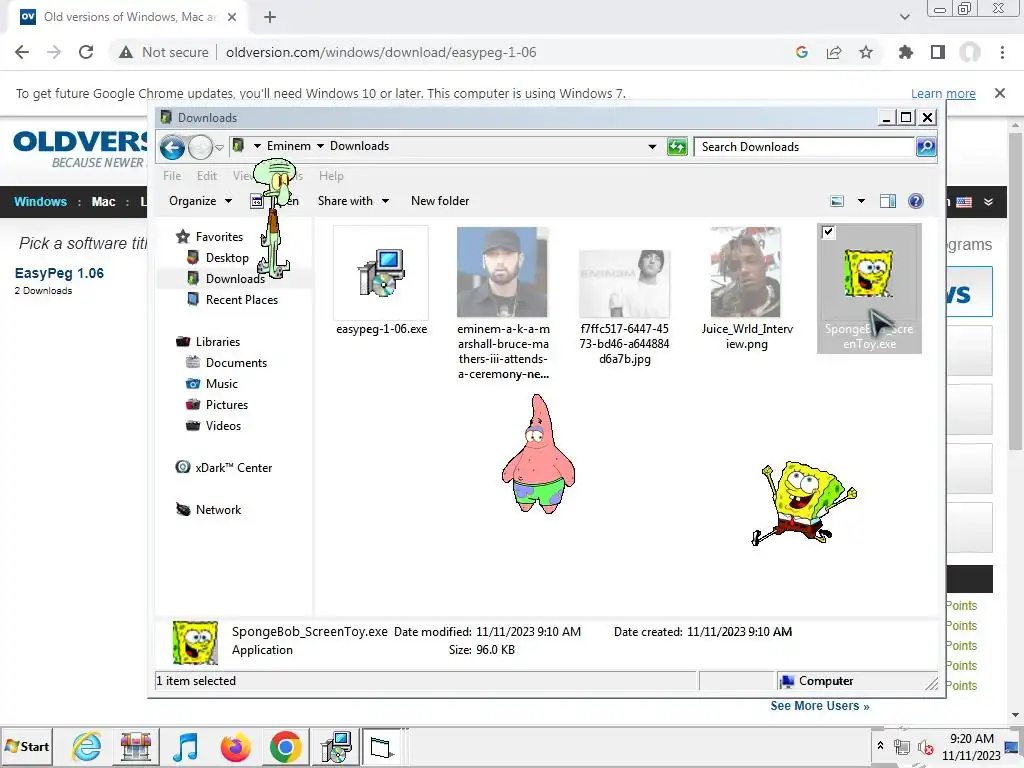The height and width of the screenshot is (768, 1024).
Task: Select the eminem-a-k-a-marshall image thumbnail
Action: point(502,272)
